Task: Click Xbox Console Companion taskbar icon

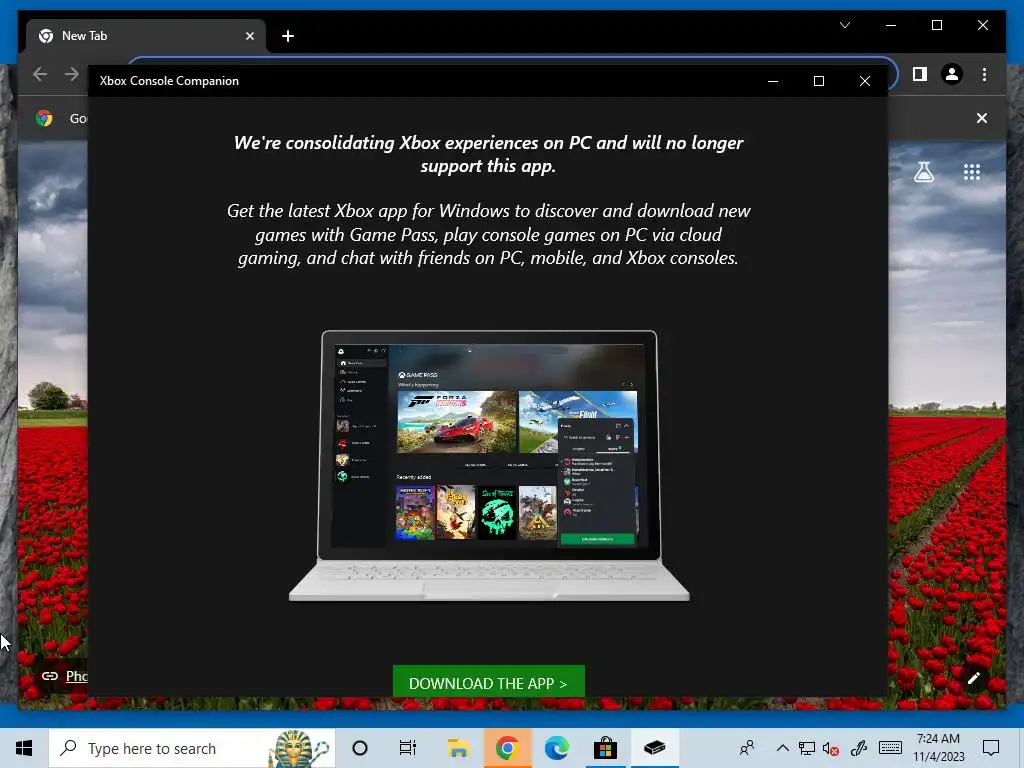Action: coord(654,748)
